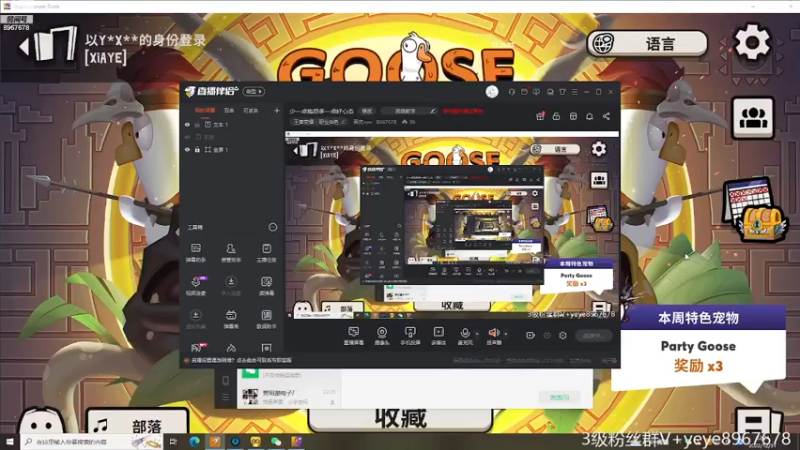The height and width of the screenshot is (450, 800).
Task: Click the padlock icon beside the gift box
Action: [556, 116]
